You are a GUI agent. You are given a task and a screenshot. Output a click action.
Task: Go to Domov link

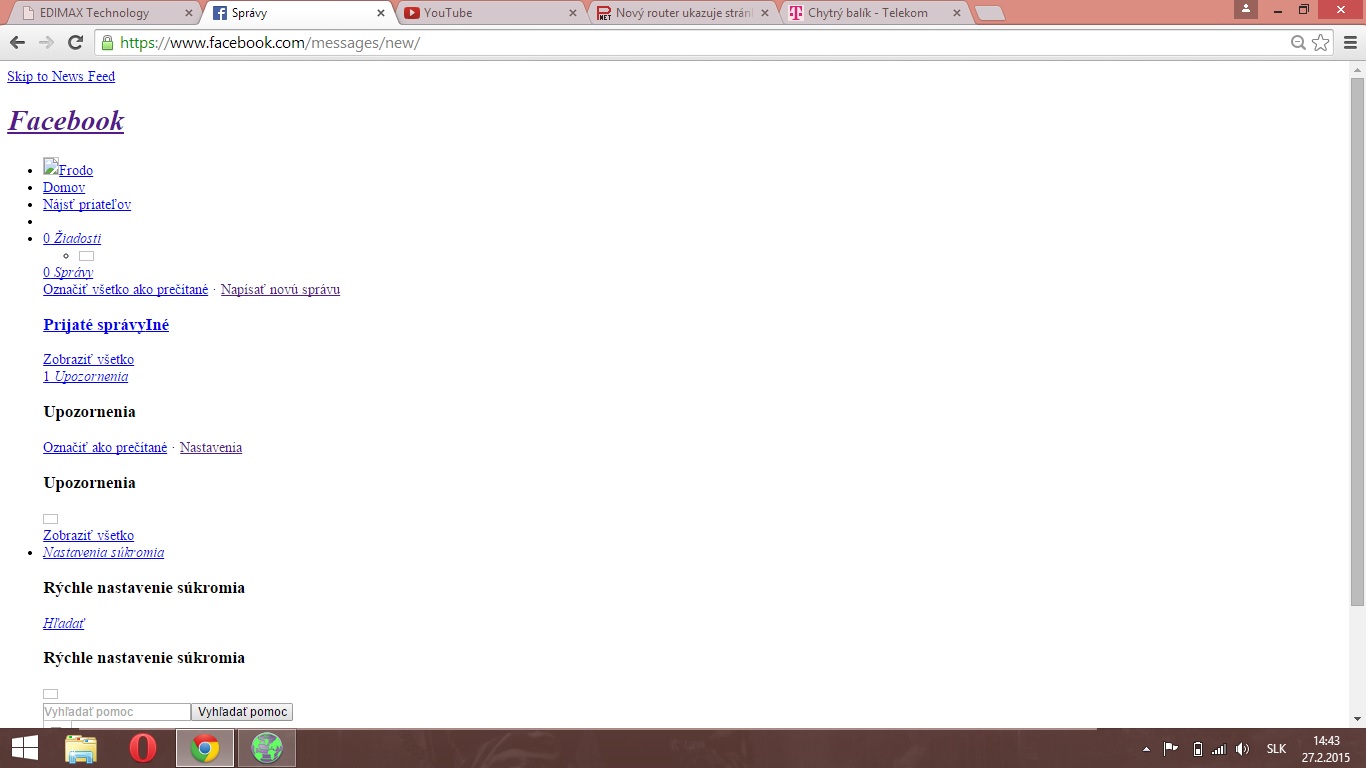(x=64, y=188)
